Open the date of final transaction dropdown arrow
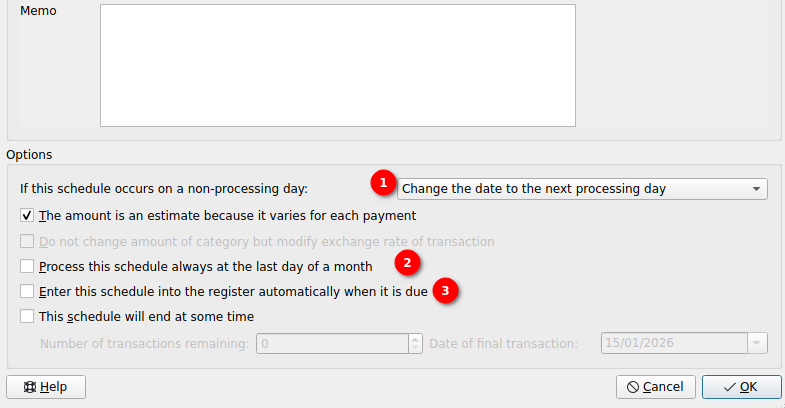This screenshot has width=785, height=408. pyautogui.click(x=757, y=343)
